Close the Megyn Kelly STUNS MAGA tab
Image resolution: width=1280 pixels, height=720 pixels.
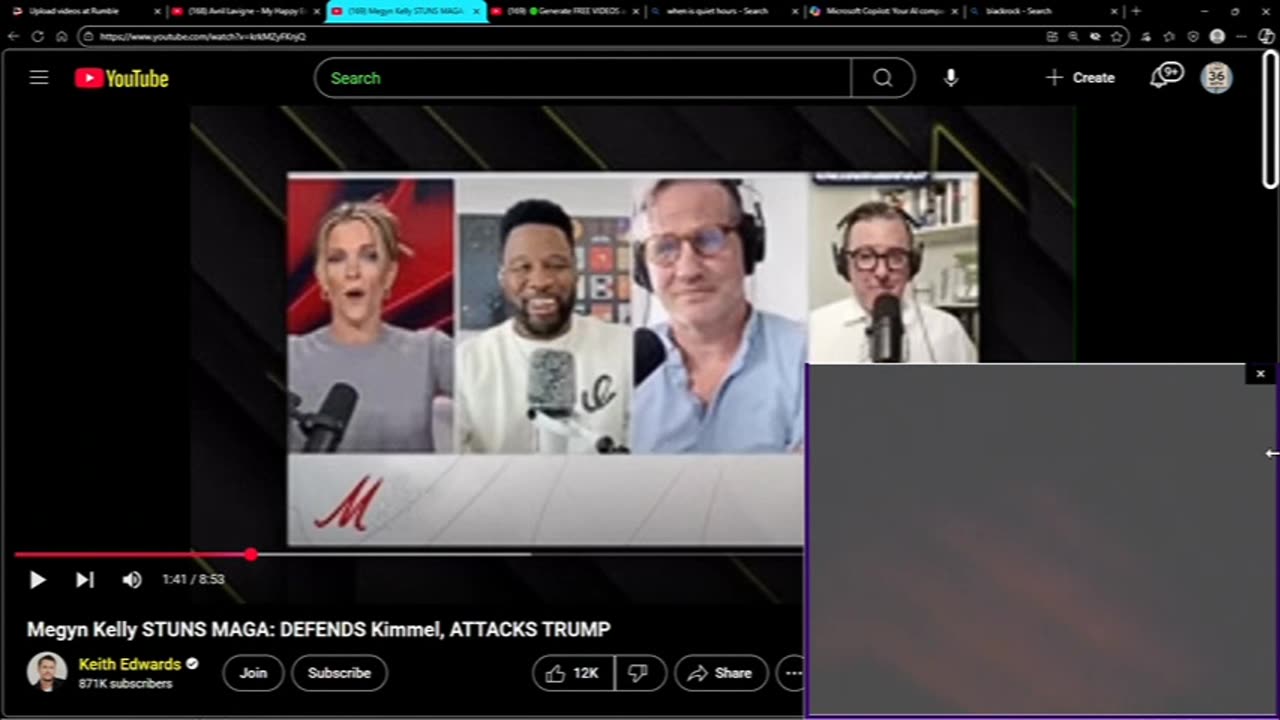(476, 12)
